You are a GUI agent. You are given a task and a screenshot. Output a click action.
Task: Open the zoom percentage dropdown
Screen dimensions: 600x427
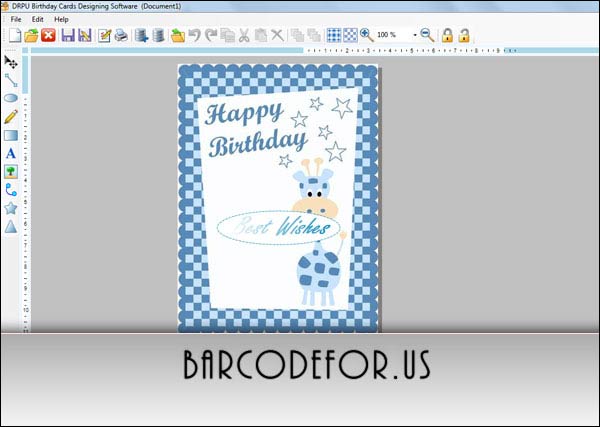[411, 36]
